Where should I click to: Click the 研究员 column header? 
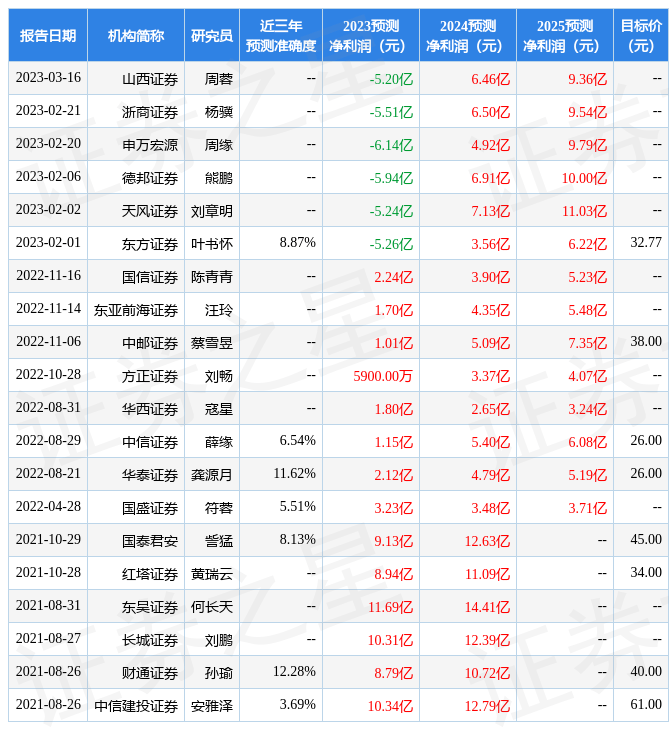(212, 35)
